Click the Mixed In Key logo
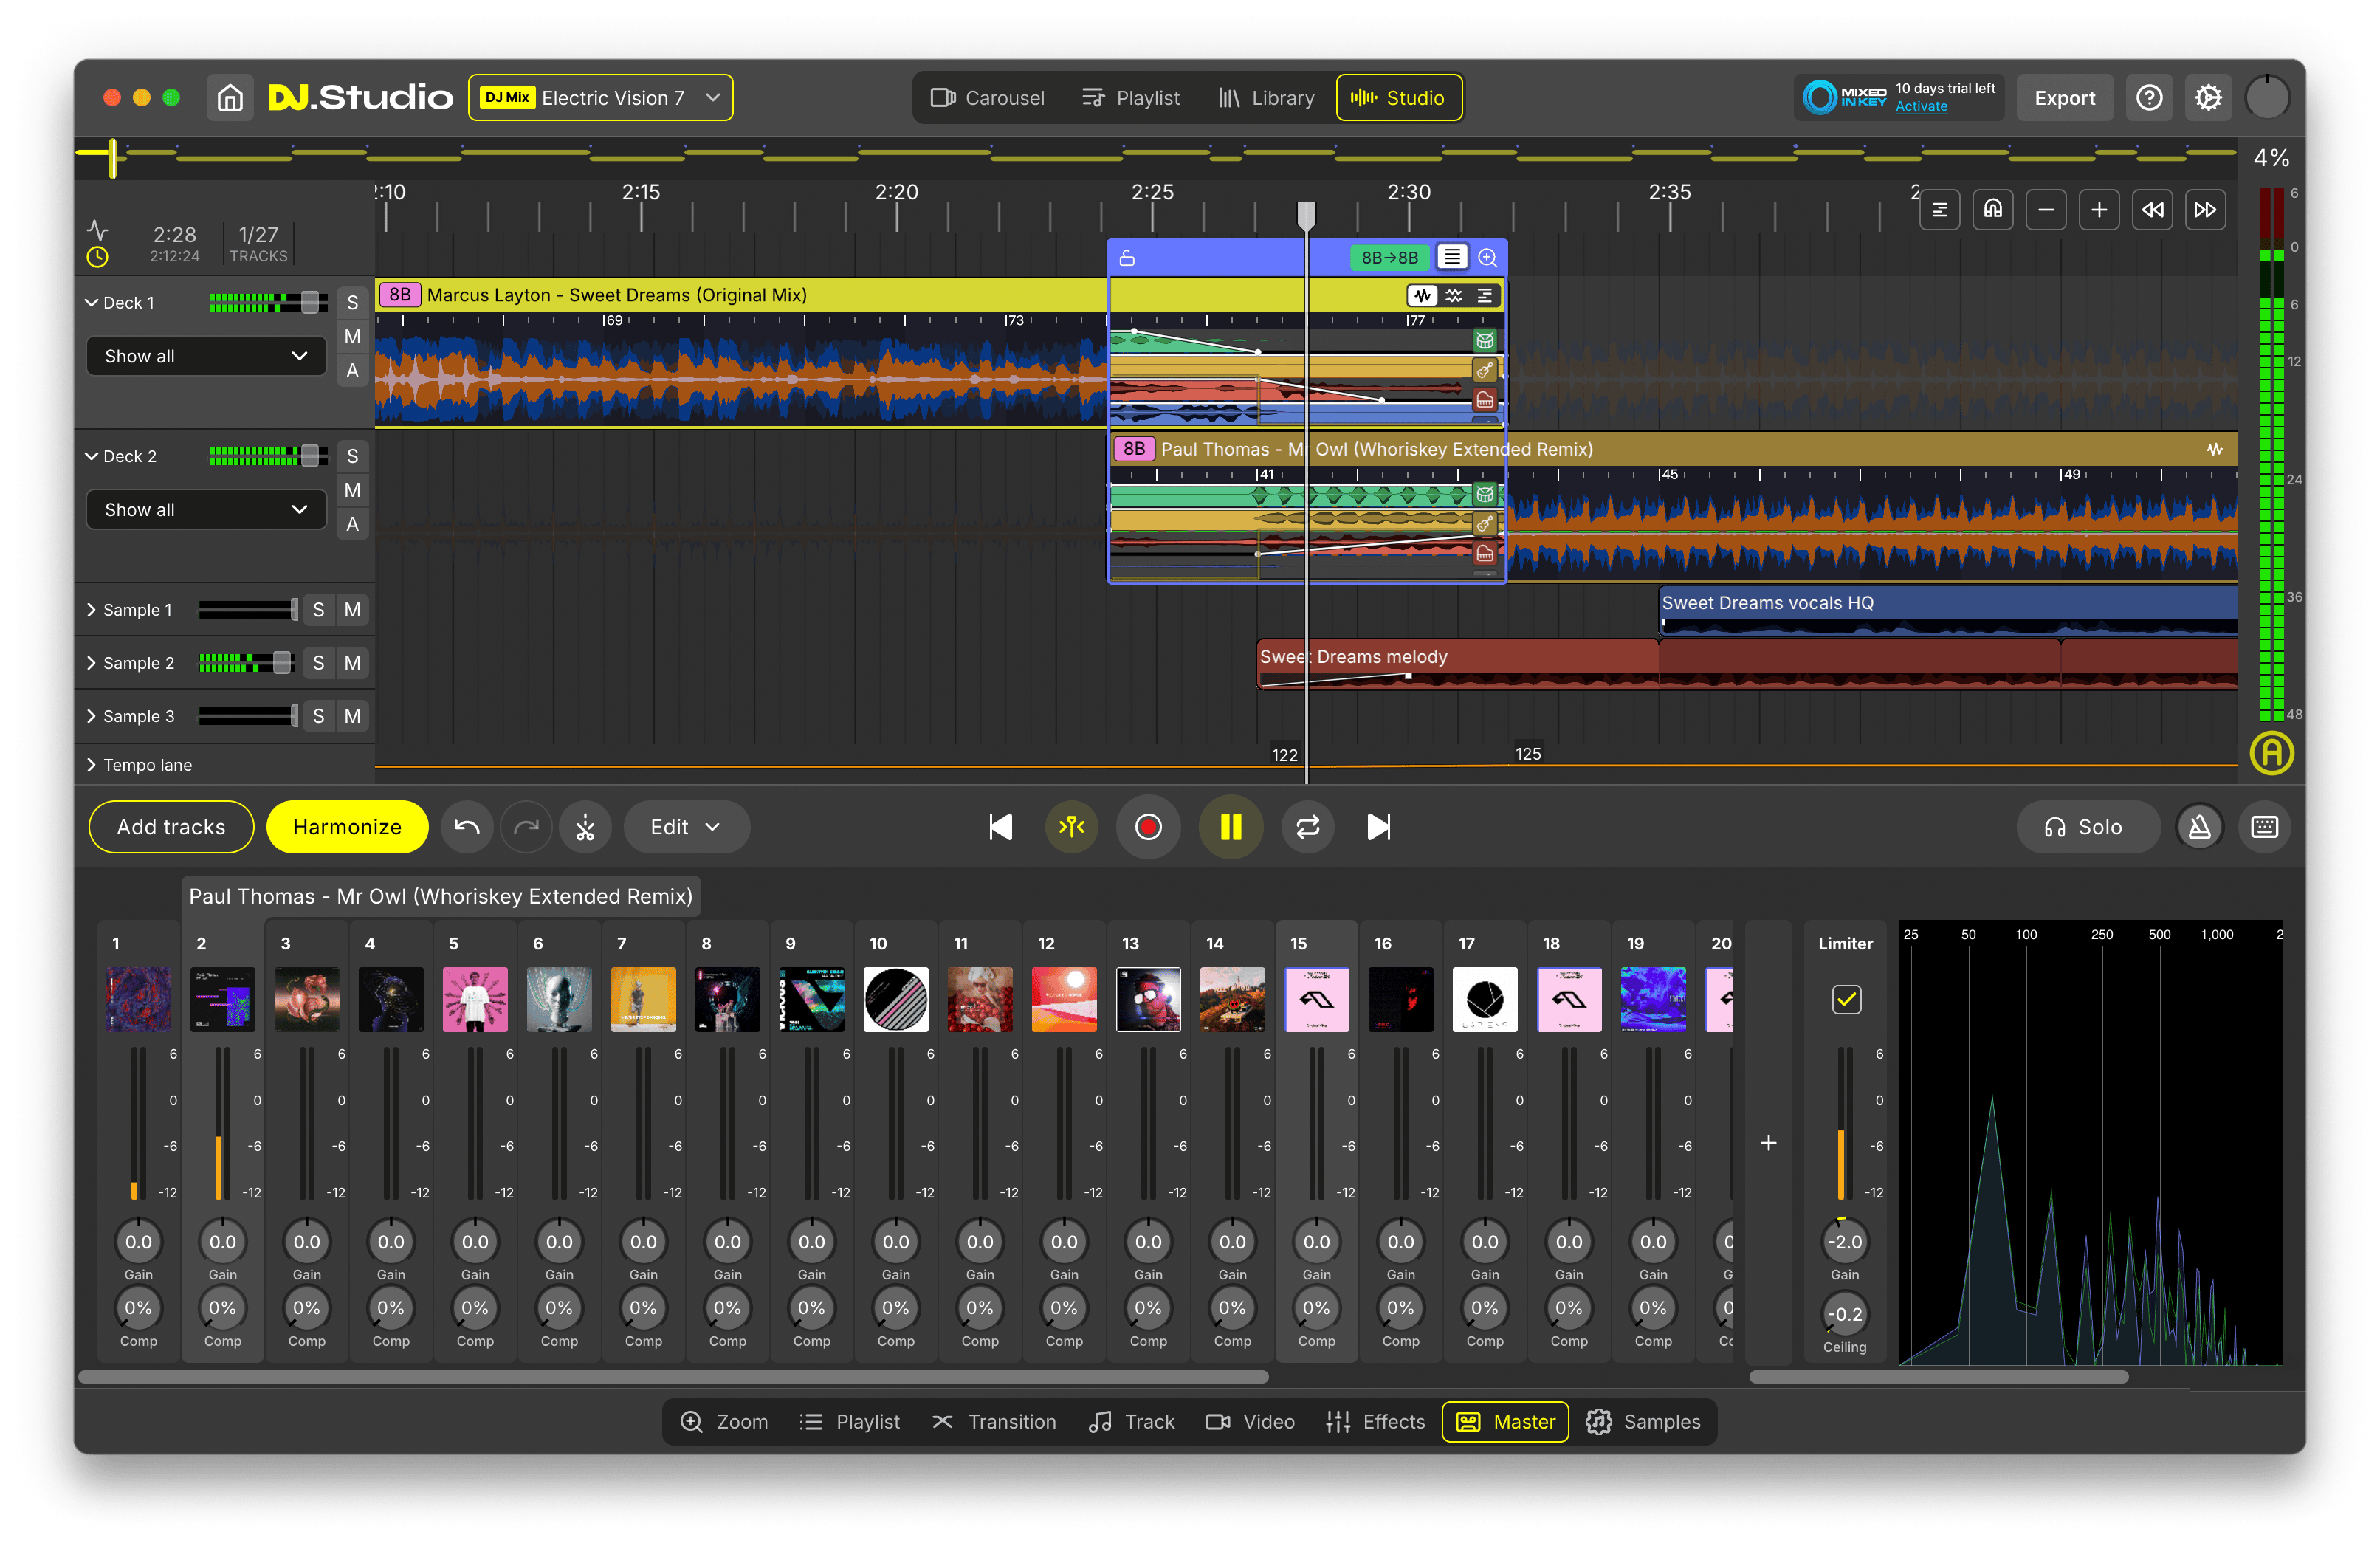Image resolution: width=2380 pixels, height=1543 pixels. click(x=1845, y=98)
